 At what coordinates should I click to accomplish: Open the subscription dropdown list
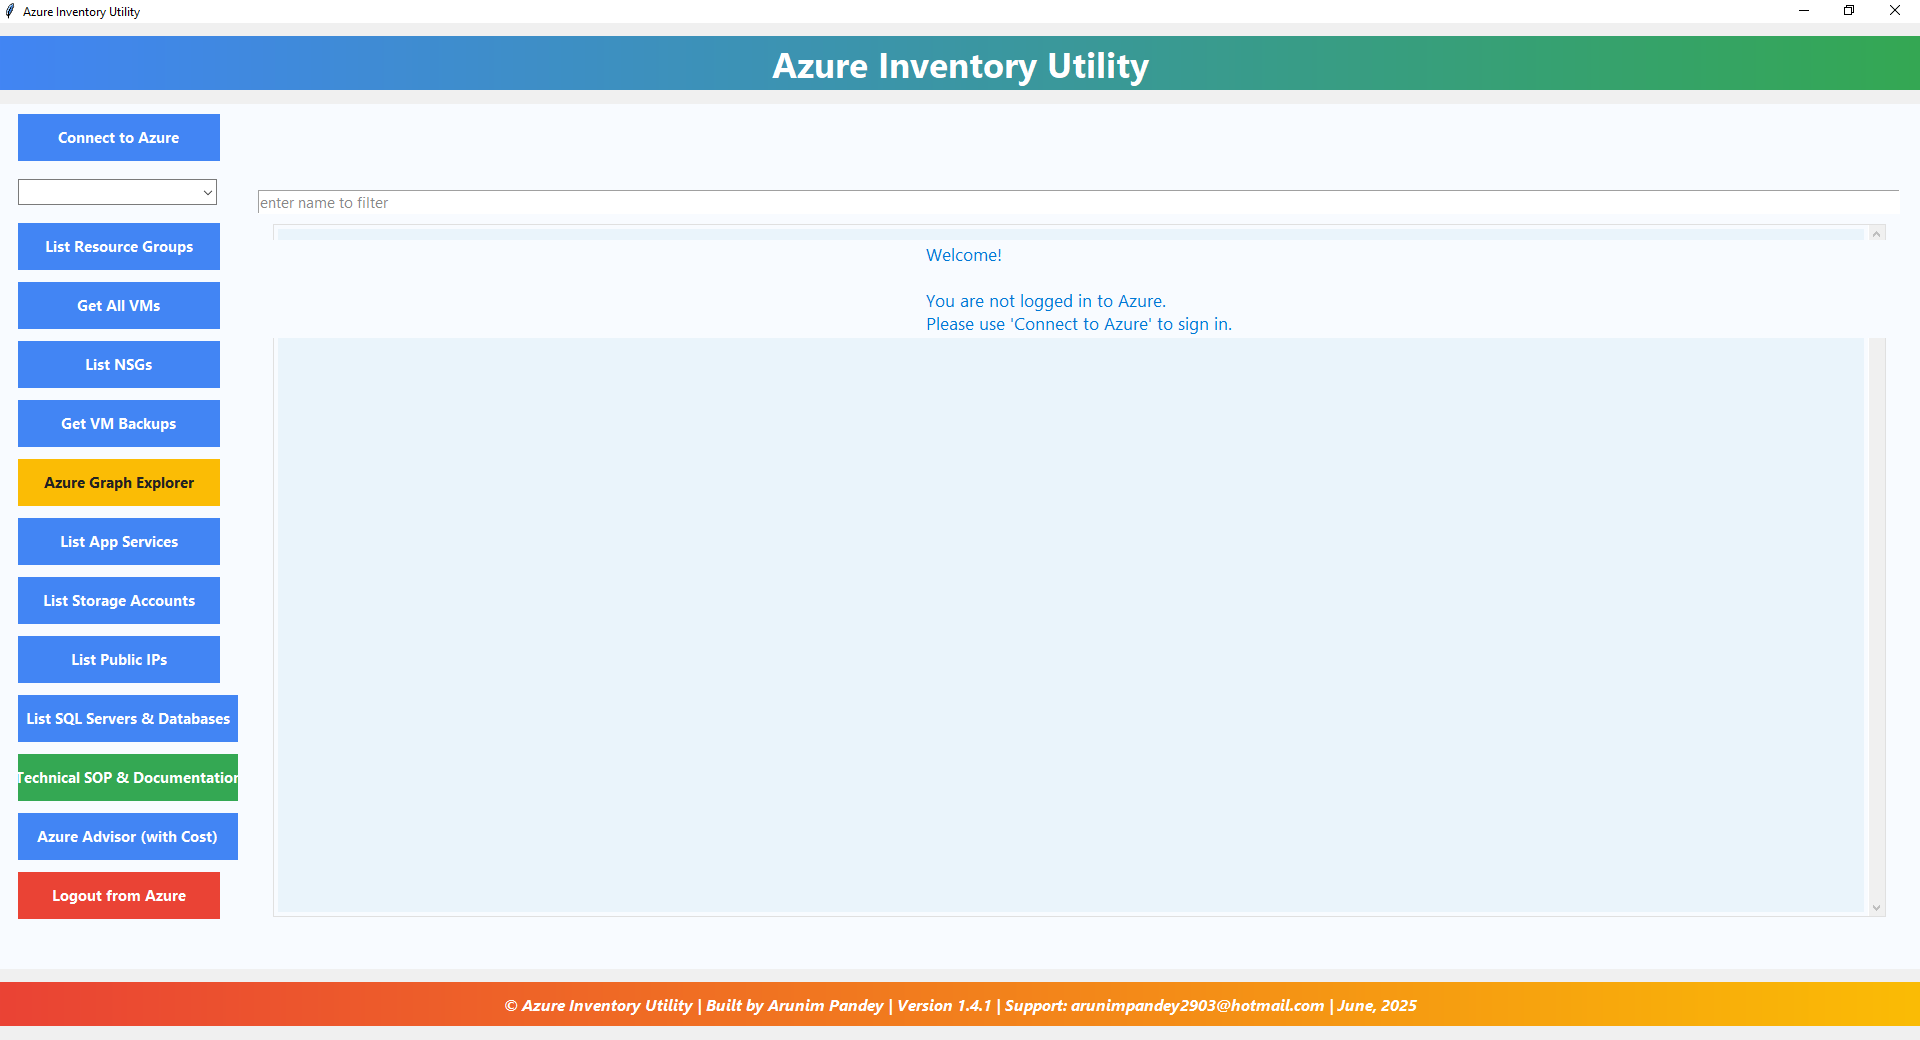[x=206, y=191]
